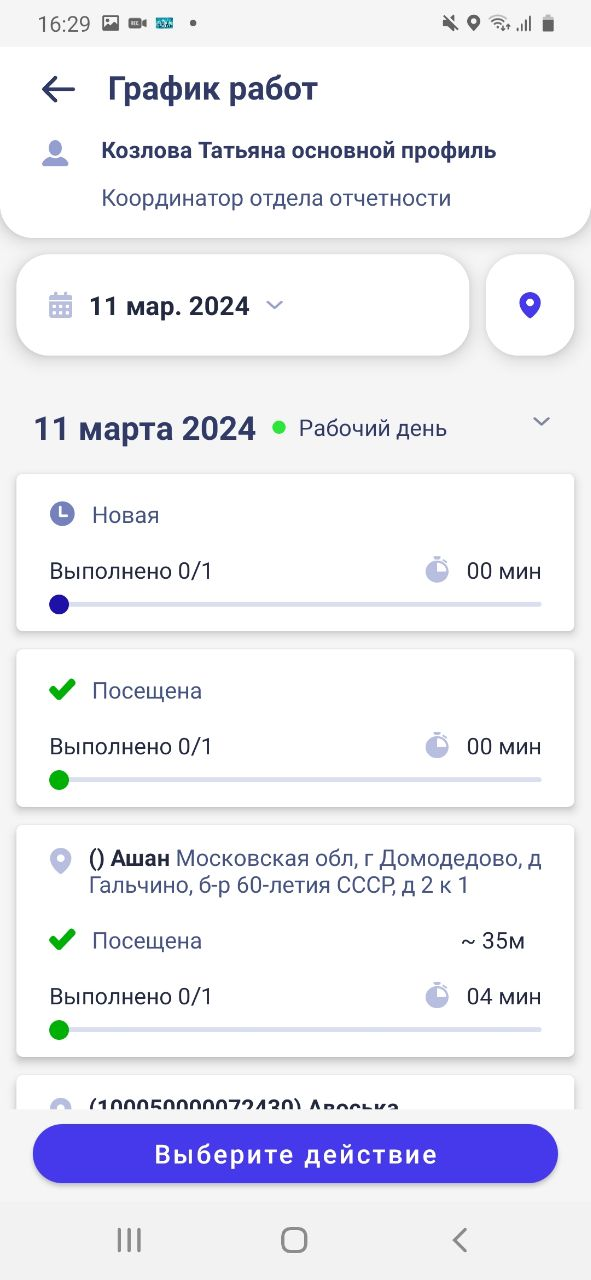Screen dimensions: 591x1280
Task: Tap Android home navigation button
Action: tap(294, 1240)
